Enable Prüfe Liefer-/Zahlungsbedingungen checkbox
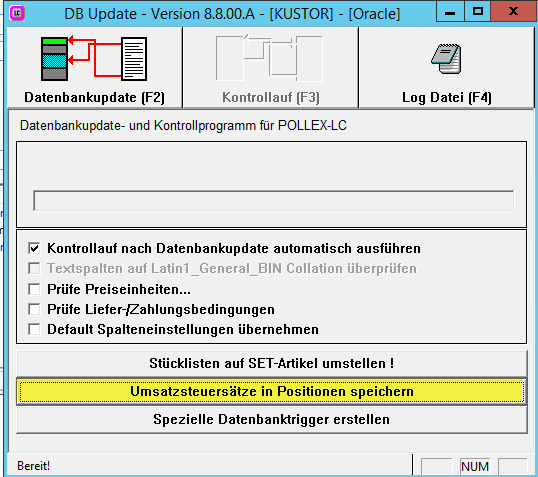This screenshot has width=538, height=477. tap(34, 309)
